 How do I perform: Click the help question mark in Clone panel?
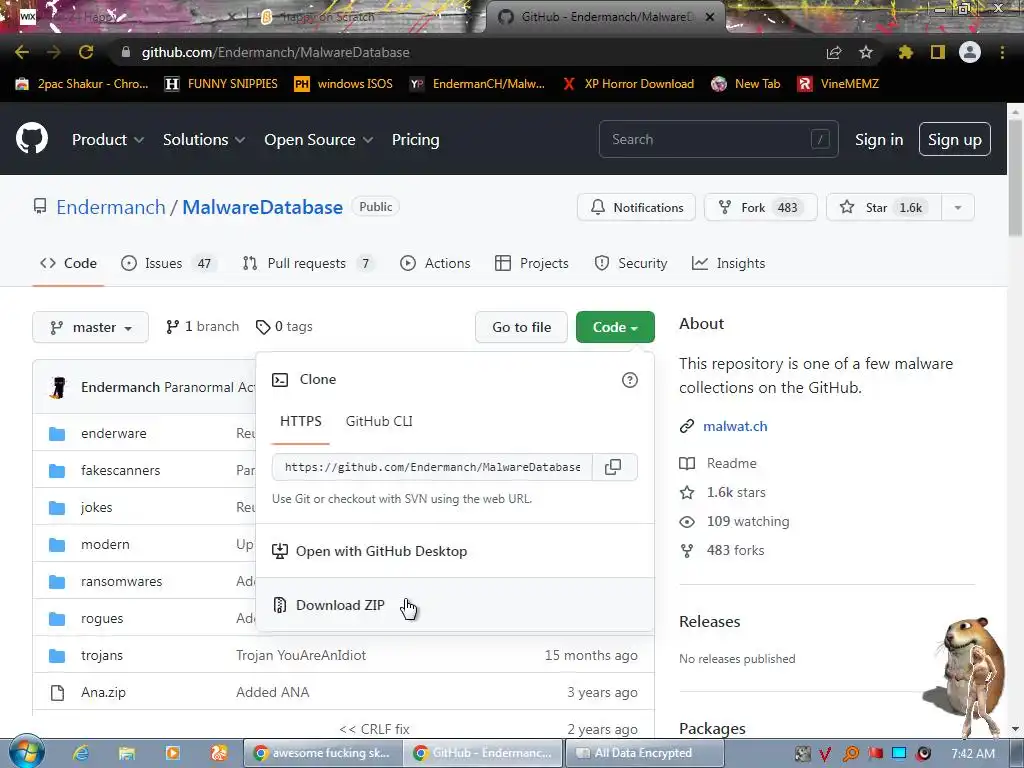pyautogui.click(x=630, y=380)
